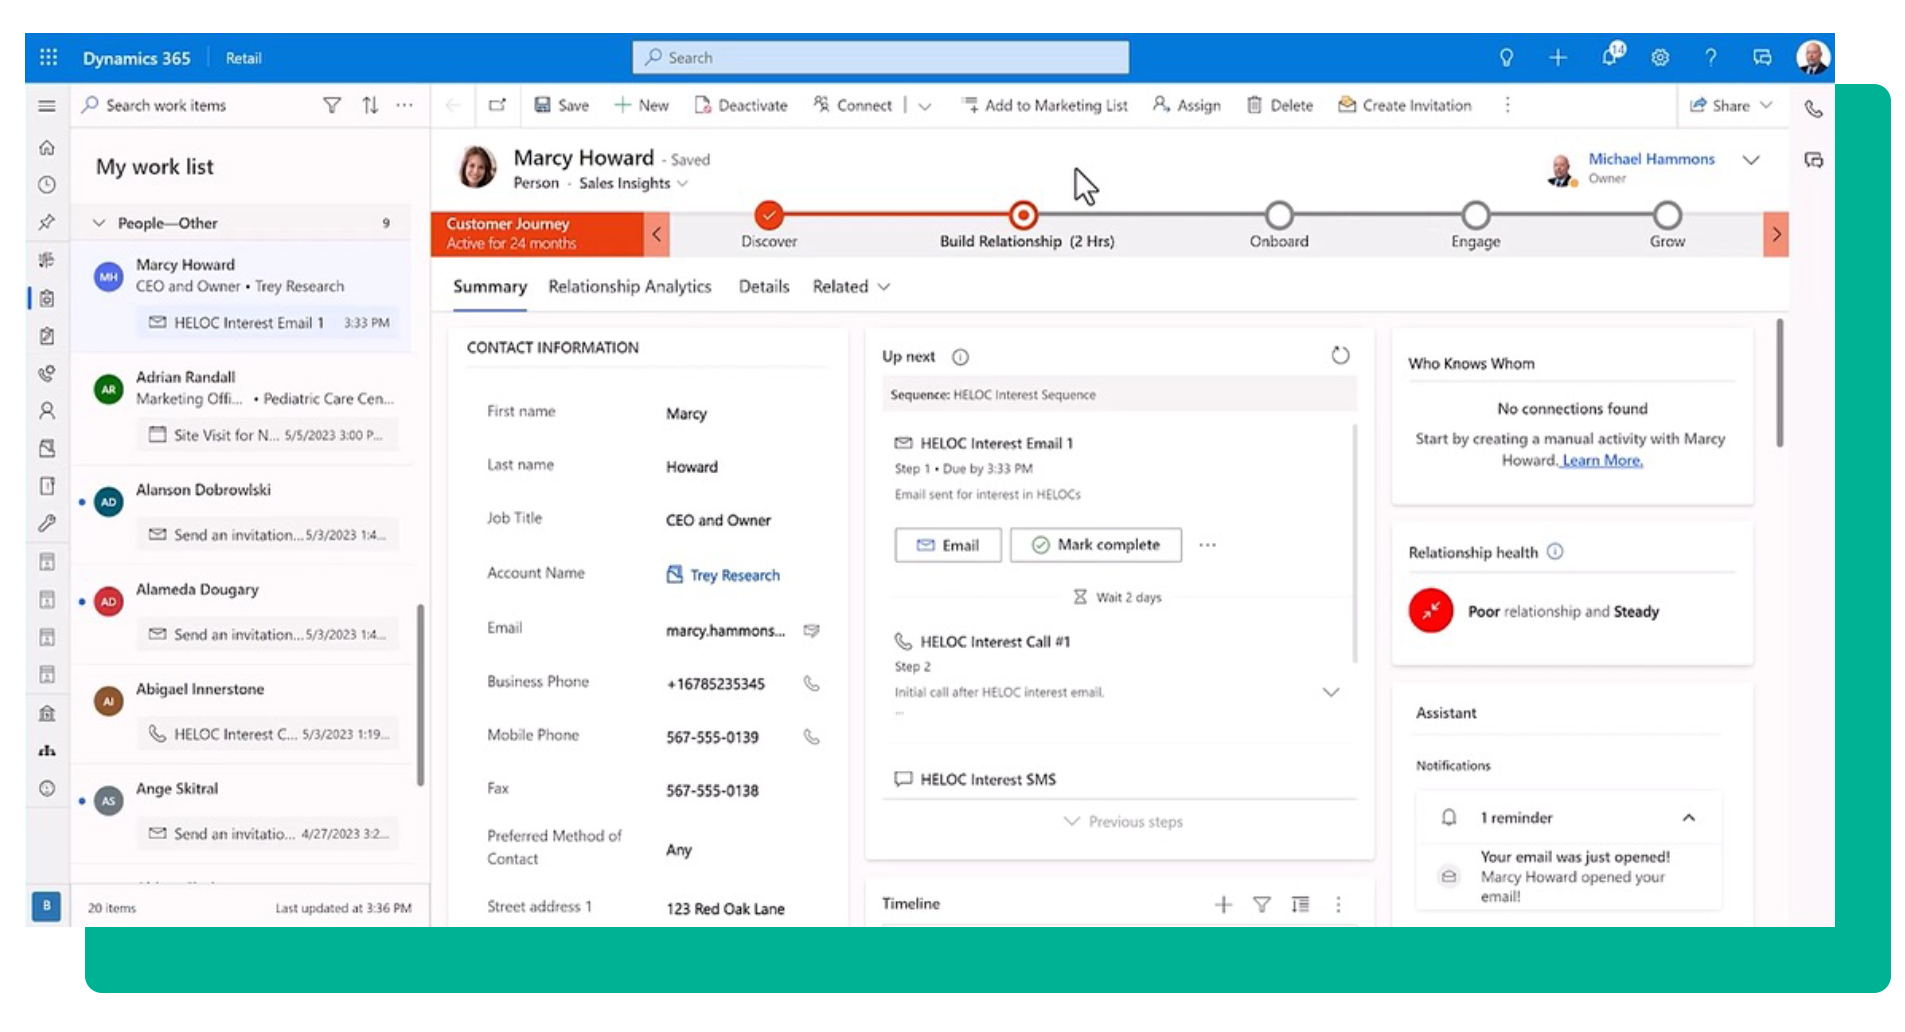Collapse the People—Other group
The width and height of the screenshot is (1905, 1032).
pyautogui.click(x=99, y=223)
